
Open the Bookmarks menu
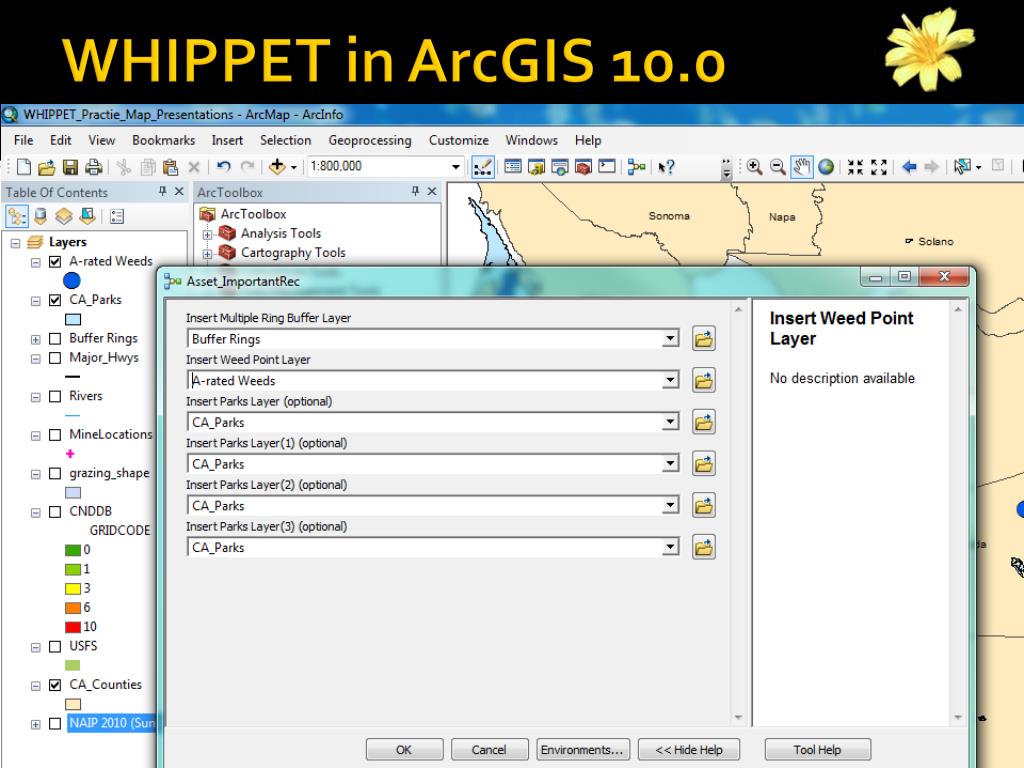coord(163,140)
